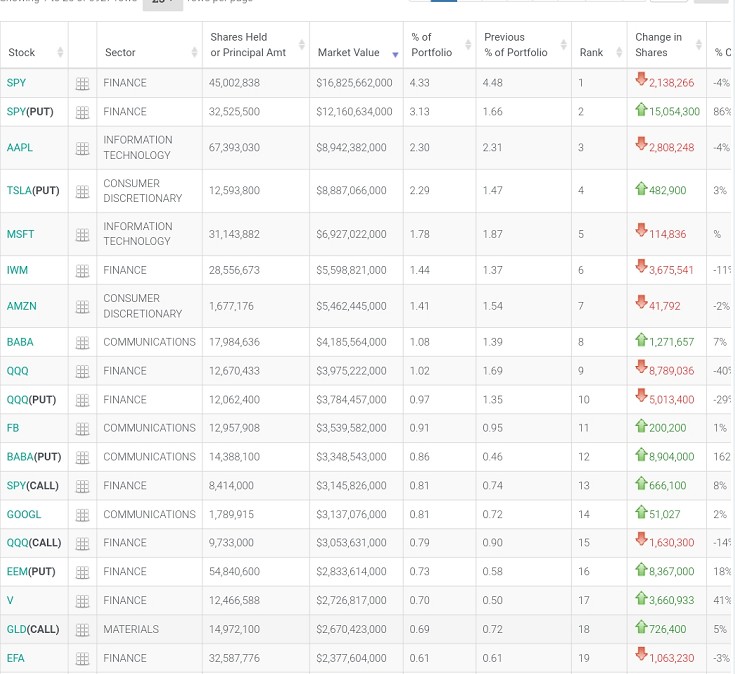The image size is (735, 674).
Task: Open grid icon in QQQ(CALL) row
Action: coord(82,544)
